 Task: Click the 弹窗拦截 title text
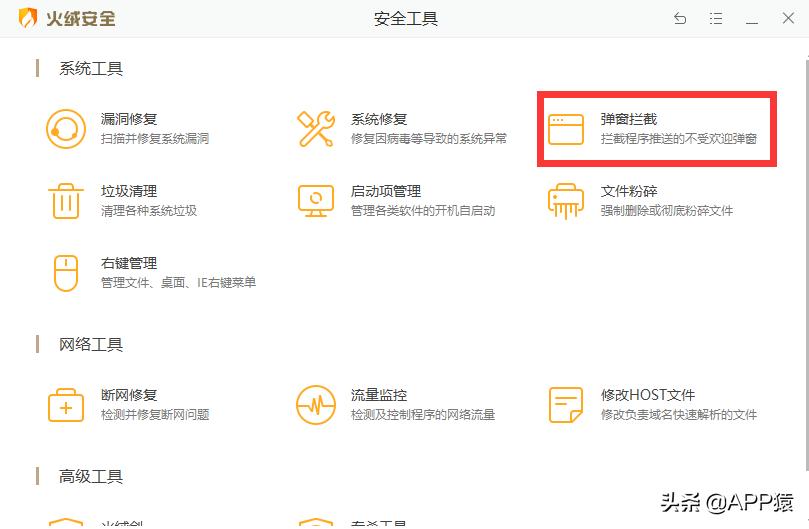click(x=629, y=119)
